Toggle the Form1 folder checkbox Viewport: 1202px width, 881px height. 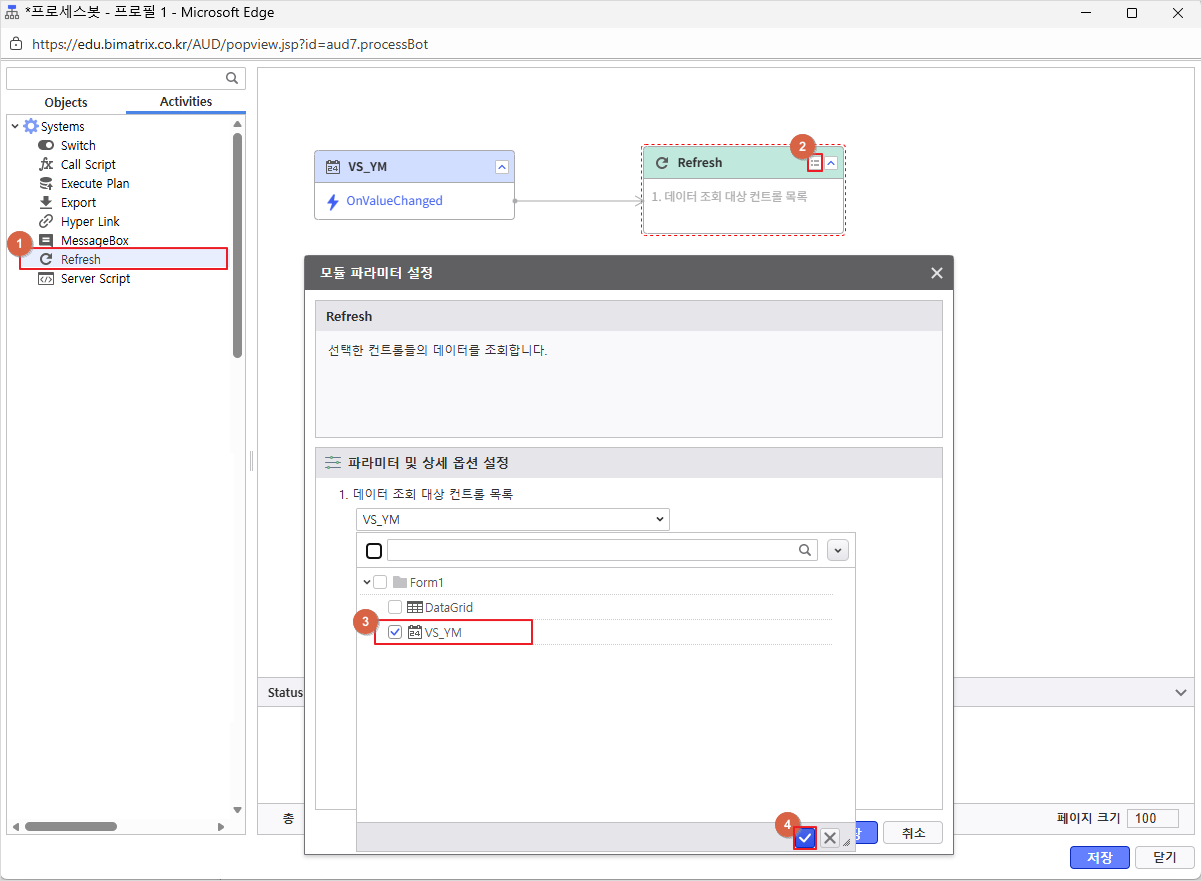[x=380, y=582]
